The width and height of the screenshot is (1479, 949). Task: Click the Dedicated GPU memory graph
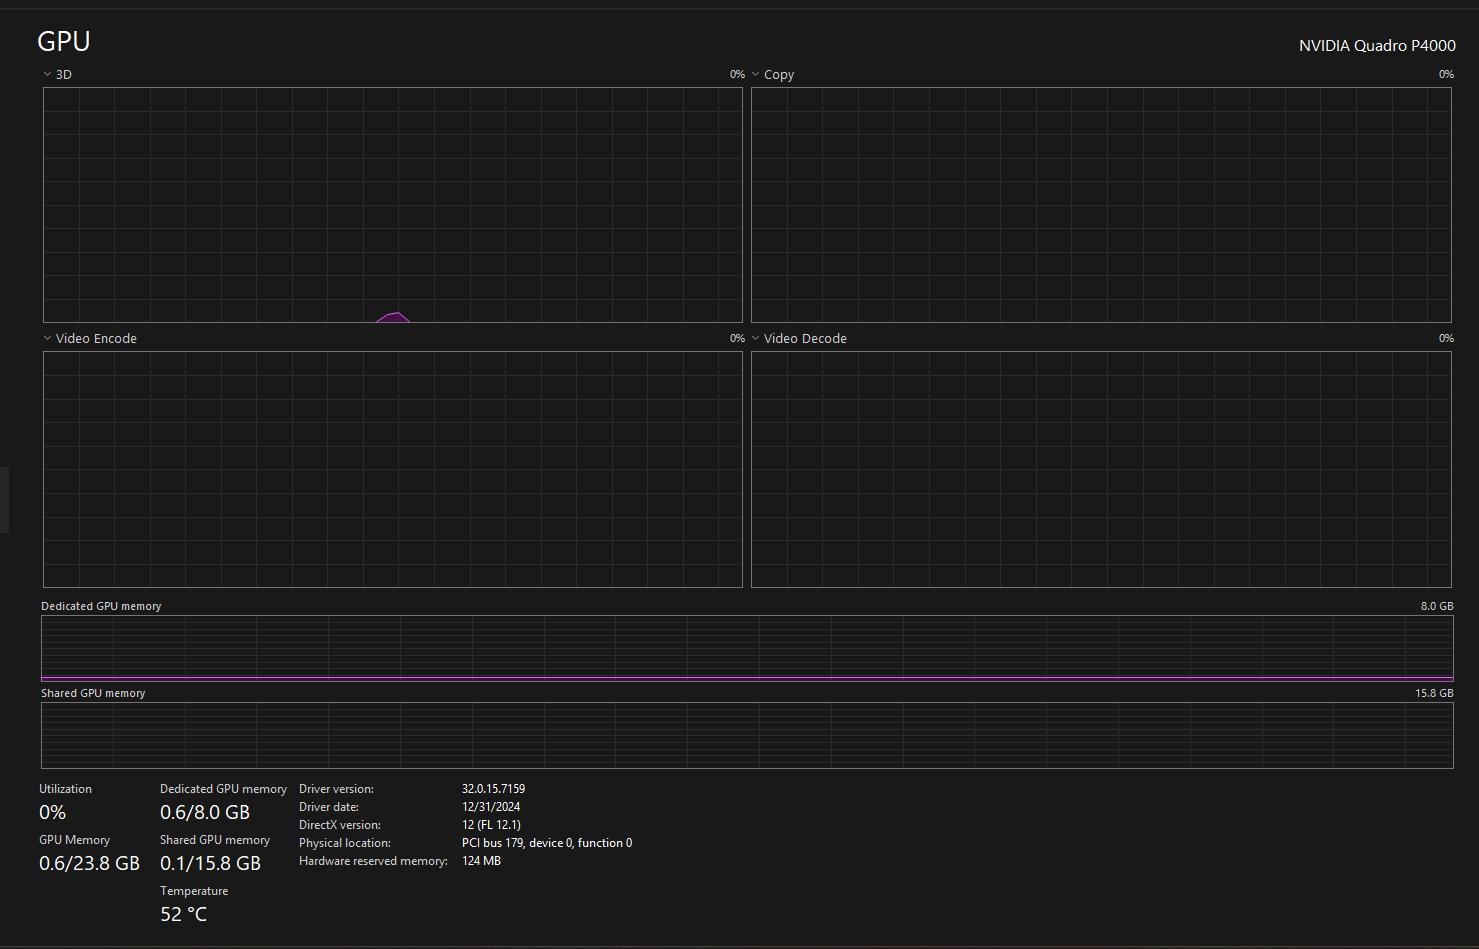click(747, 648)
